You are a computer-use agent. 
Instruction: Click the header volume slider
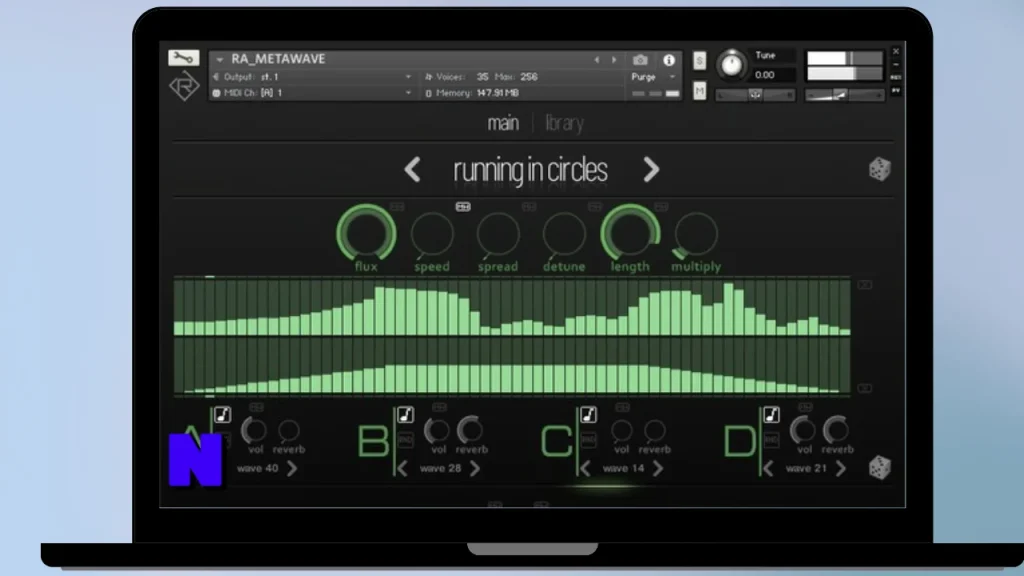[x=844, y=95]
